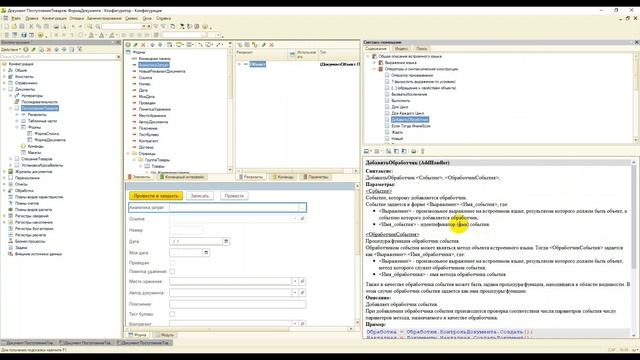The image size is (640, 360).
Task: Open the Файл menu
Action: (x=16, y=18)
